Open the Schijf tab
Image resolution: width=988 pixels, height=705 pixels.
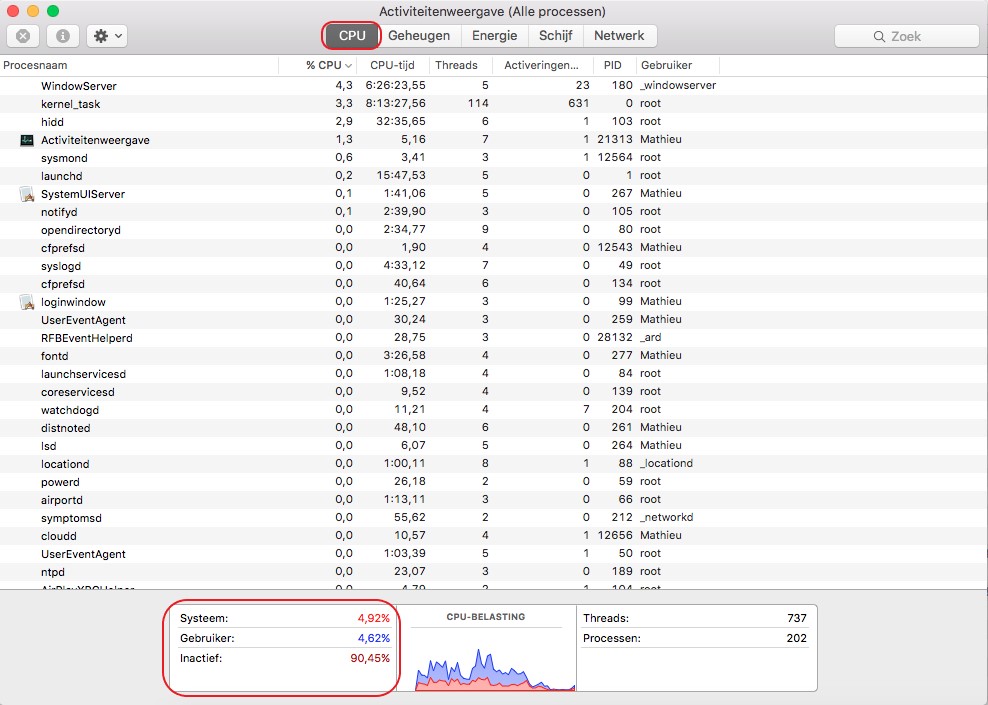555,36
